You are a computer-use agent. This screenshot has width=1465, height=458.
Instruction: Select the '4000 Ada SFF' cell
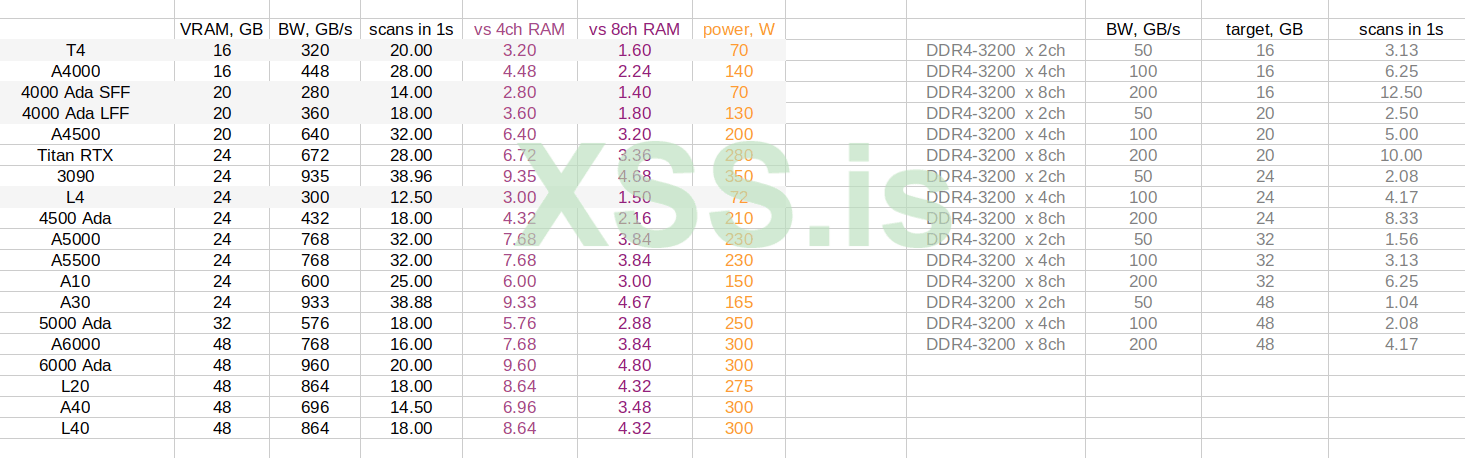75,92
